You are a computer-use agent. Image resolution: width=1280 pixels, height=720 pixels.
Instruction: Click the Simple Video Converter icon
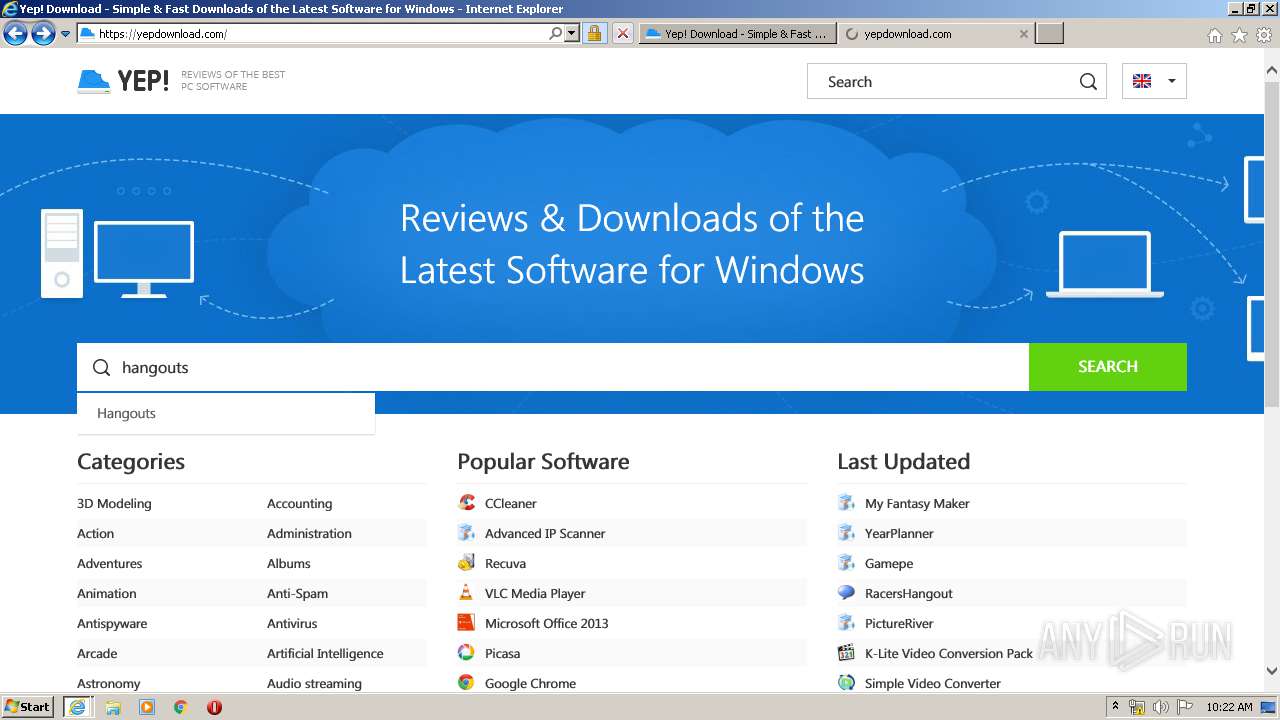coord(846,683)
